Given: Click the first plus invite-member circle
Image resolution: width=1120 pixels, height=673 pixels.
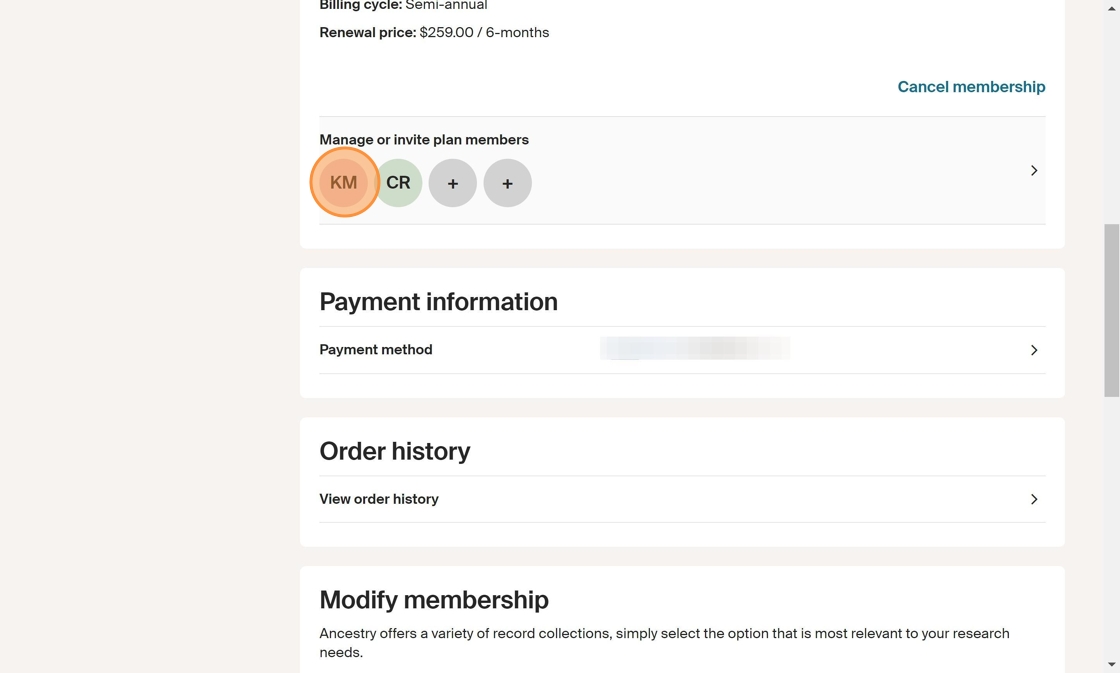Looking at the screenshot, I should [x=453, y=183].
